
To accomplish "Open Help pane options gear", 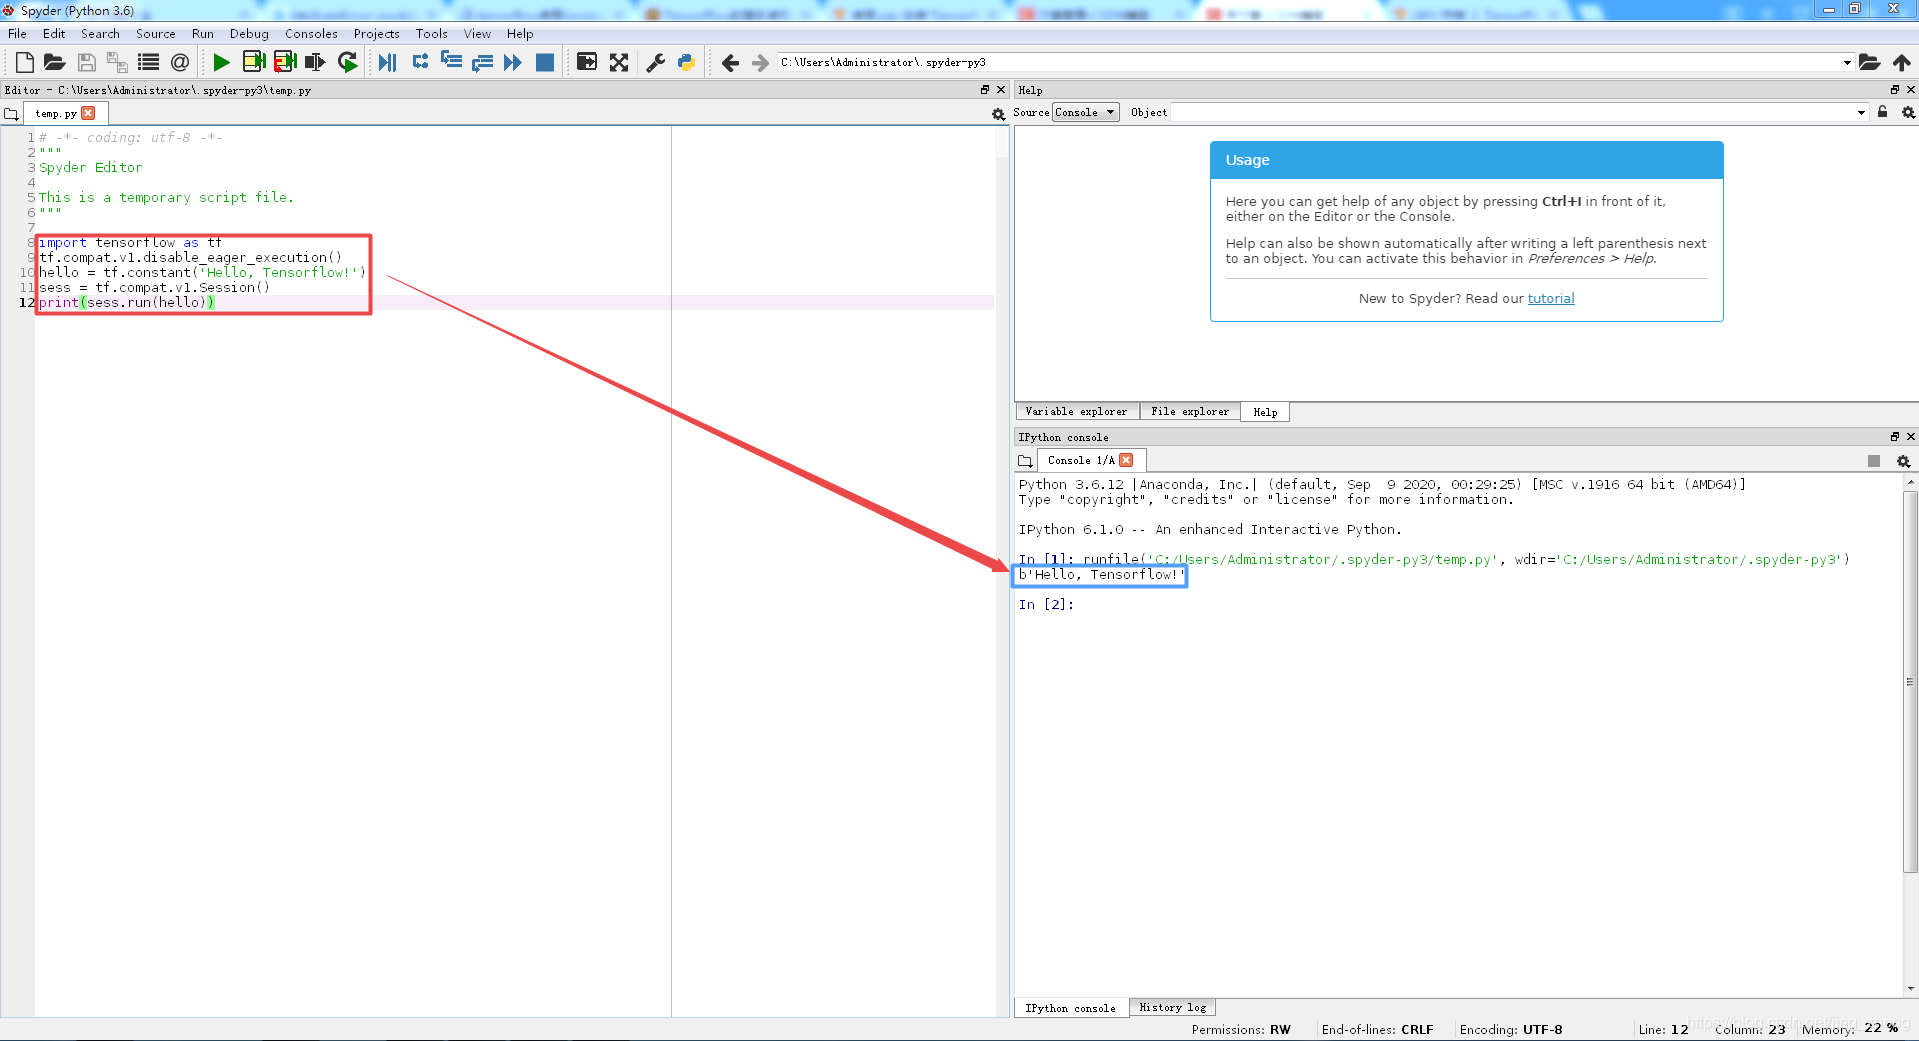I will click(x=1908, y=113).
